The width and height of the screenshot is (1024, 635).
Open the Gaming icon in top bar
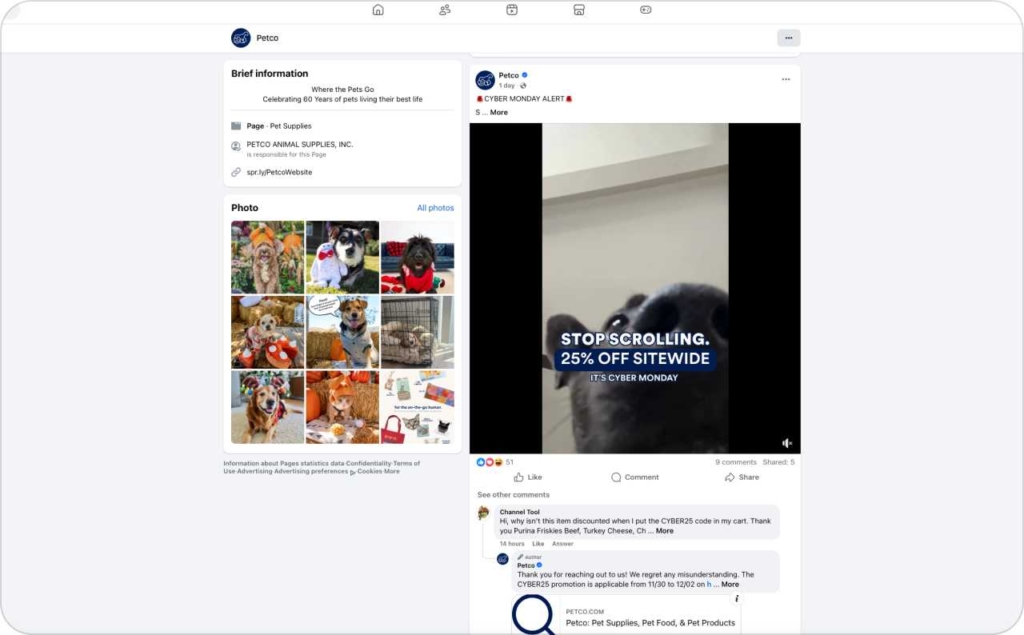point(645,9)
